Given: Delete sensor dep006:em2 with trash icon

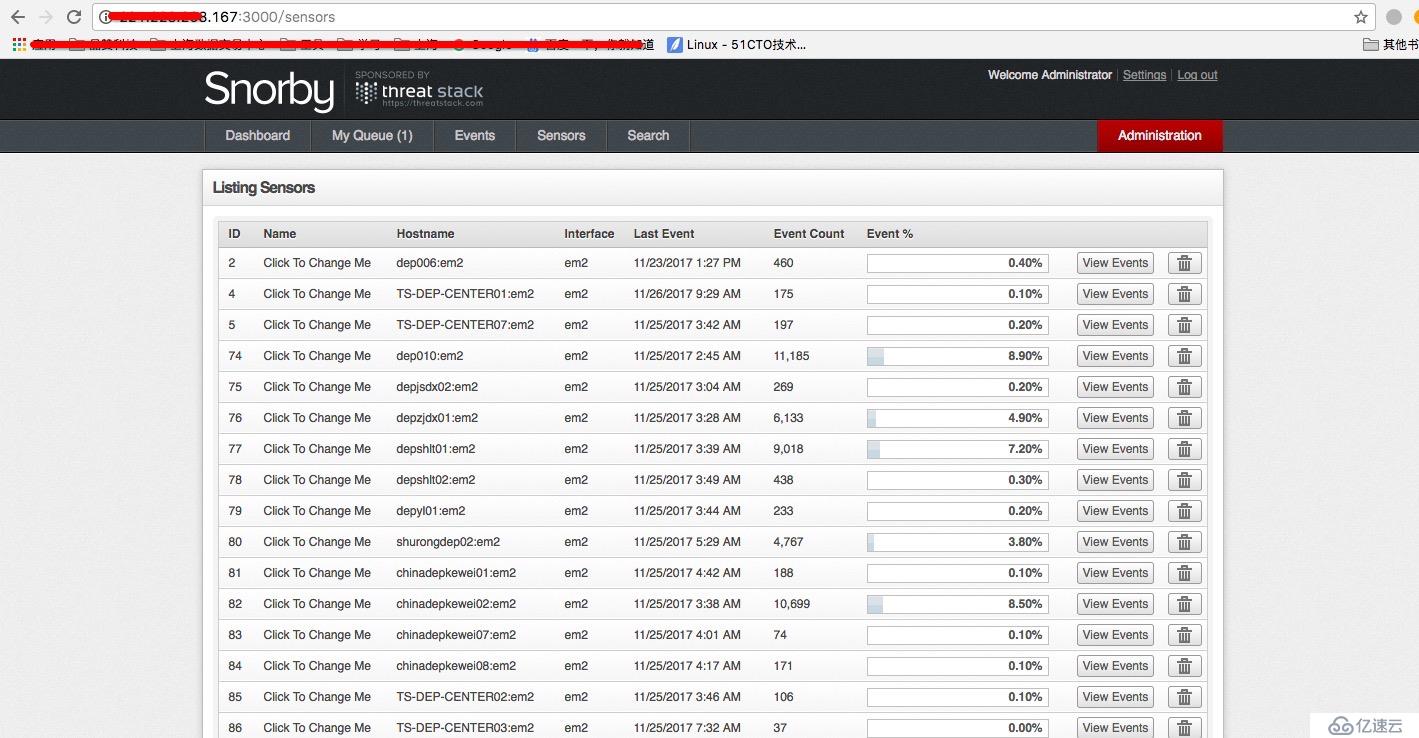Looking at the screenshot, I should [1184, 263].
